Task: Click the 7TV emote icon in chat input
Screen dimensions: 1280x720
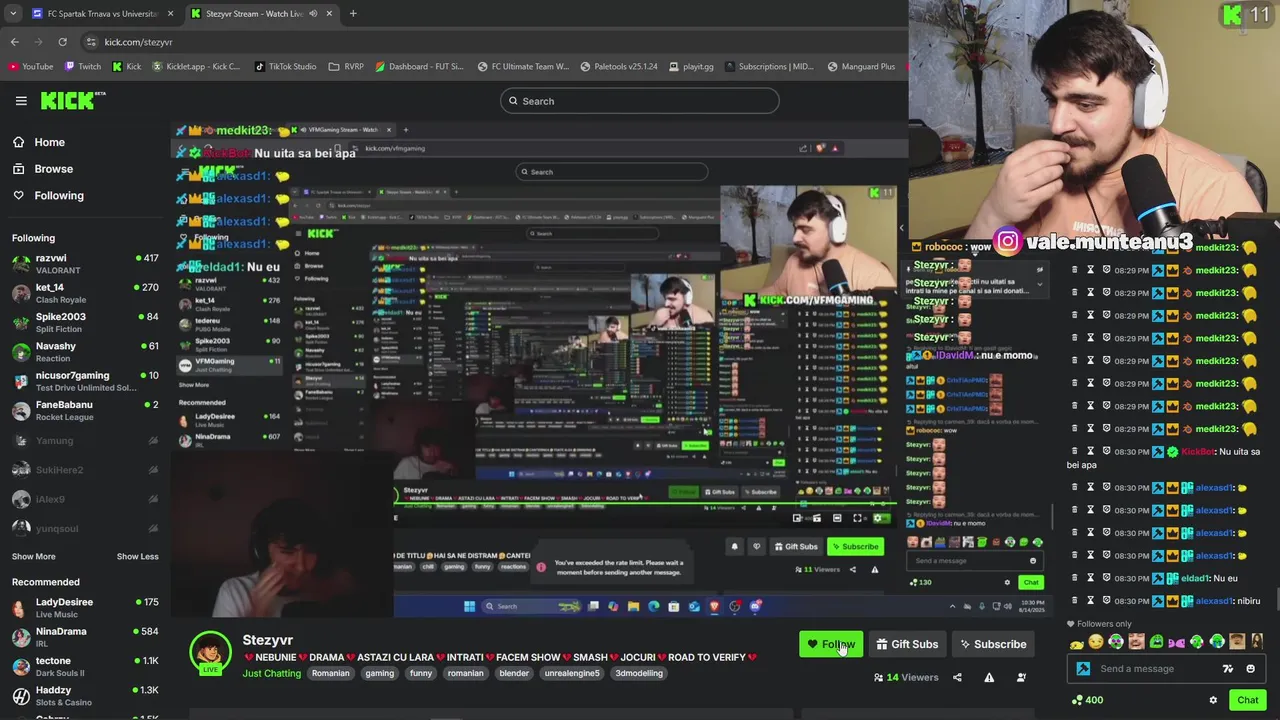Action: (x=1228, y=669)
